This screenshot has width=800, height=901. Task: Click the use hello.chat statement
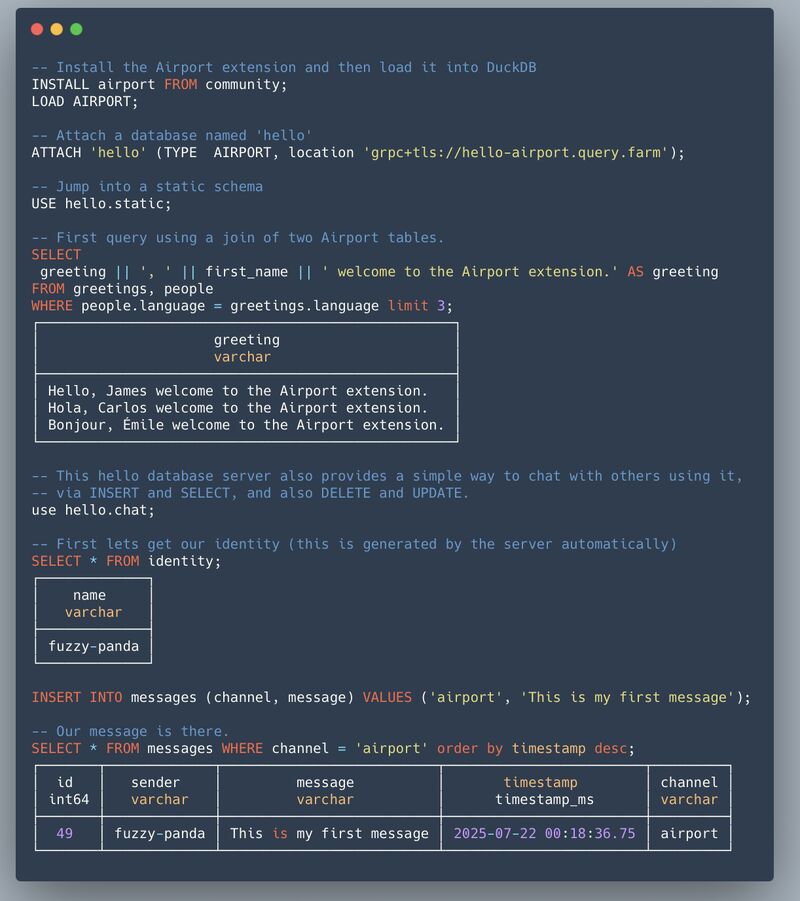click(93, 511)
